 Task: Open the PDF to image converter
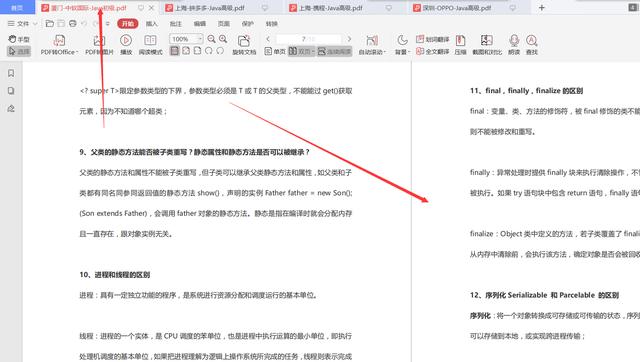pos(99,45)
